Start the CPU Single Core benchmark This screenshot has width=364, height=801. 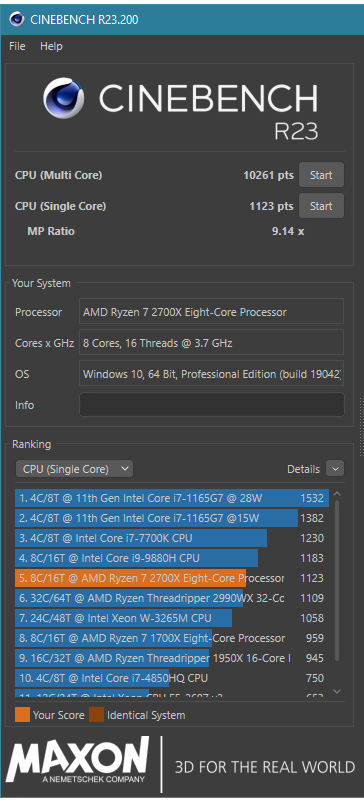(x=321, y=206)
